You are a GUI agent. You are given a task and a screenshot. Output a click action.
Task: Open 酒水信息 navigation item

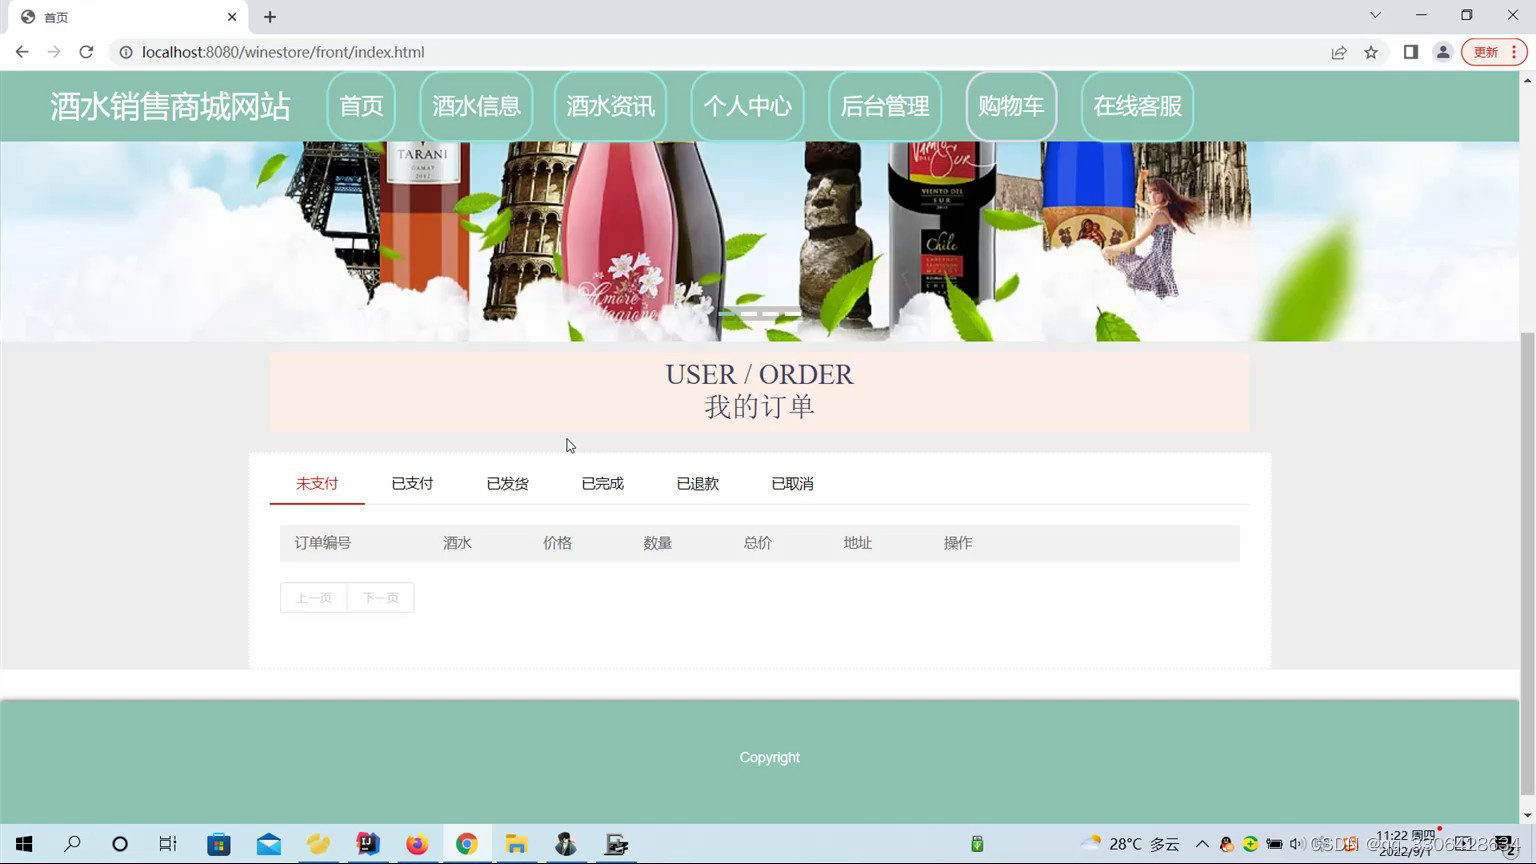coord(476,106)
